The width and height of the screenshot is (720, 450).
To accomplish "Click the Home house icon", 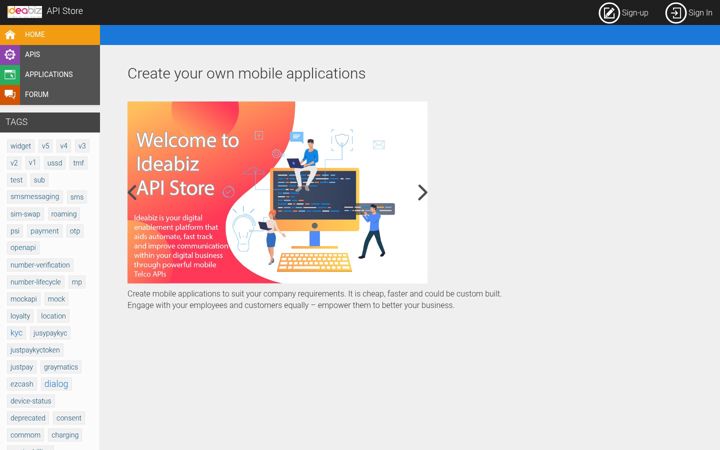I will point(10,34).
